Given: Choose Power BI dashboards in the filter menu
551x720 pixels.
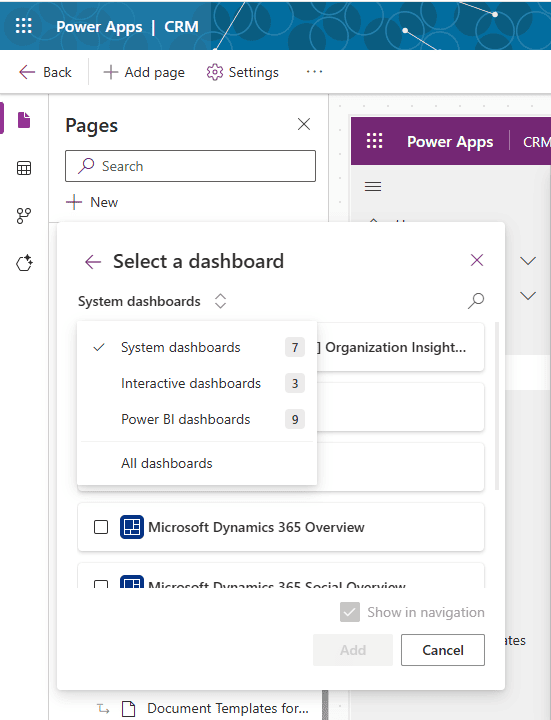Looking at the screenshot, I should coord(197,419).
